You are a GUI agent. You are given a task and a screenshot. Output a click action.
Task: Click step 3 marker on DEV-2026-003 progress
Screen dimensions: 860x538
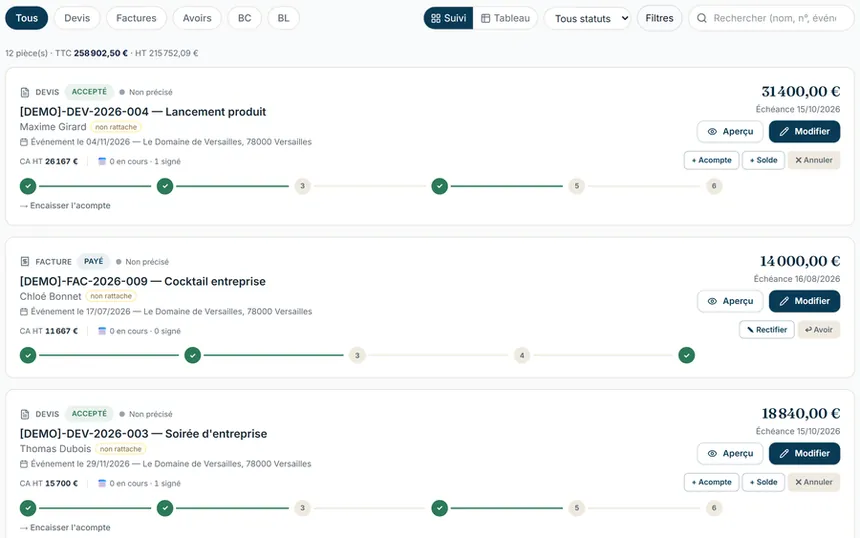(x=302, y=508)
